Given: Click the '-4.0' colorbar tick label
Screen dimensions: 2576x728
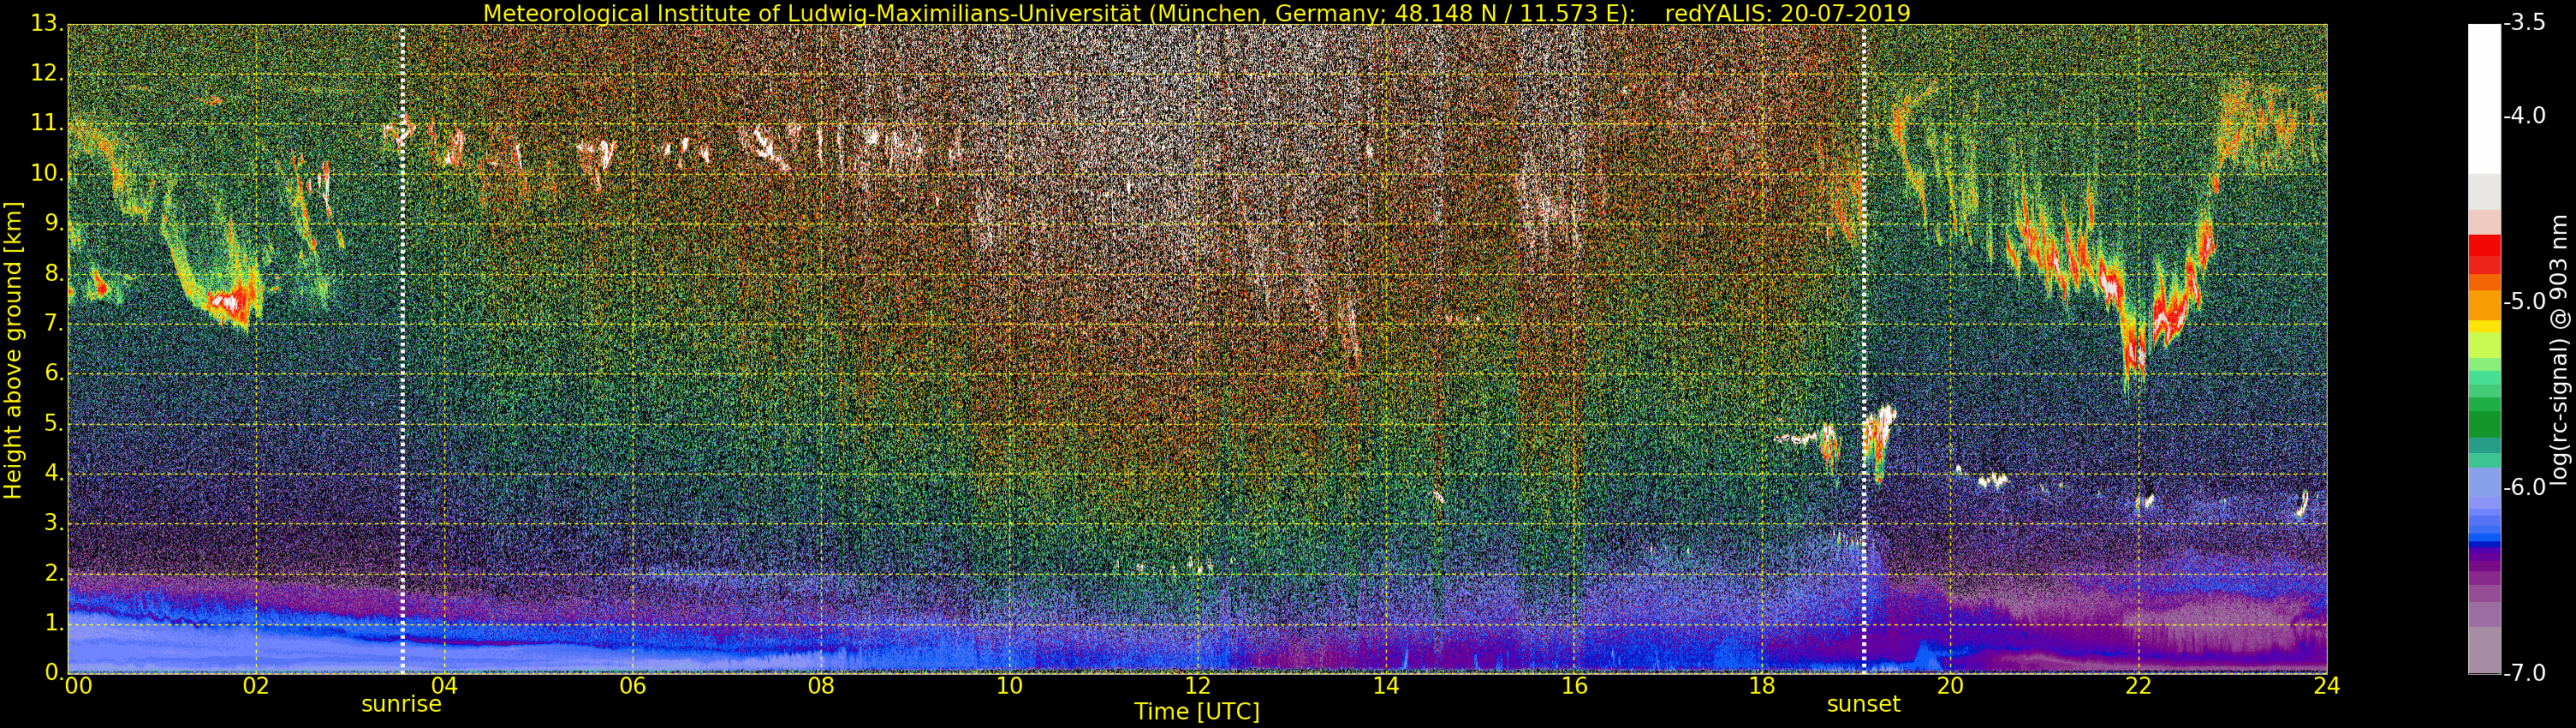Looking at the screenshot, I should (2524, 115).
